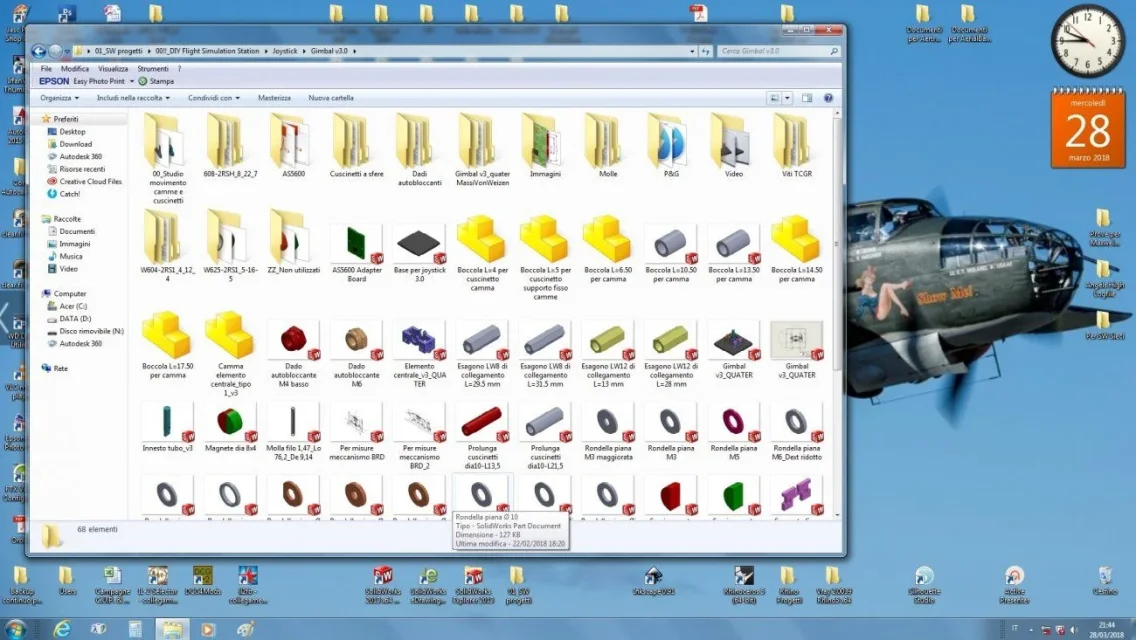Open Easy Photo Print dropdown arrow

(x=131, y=81)
